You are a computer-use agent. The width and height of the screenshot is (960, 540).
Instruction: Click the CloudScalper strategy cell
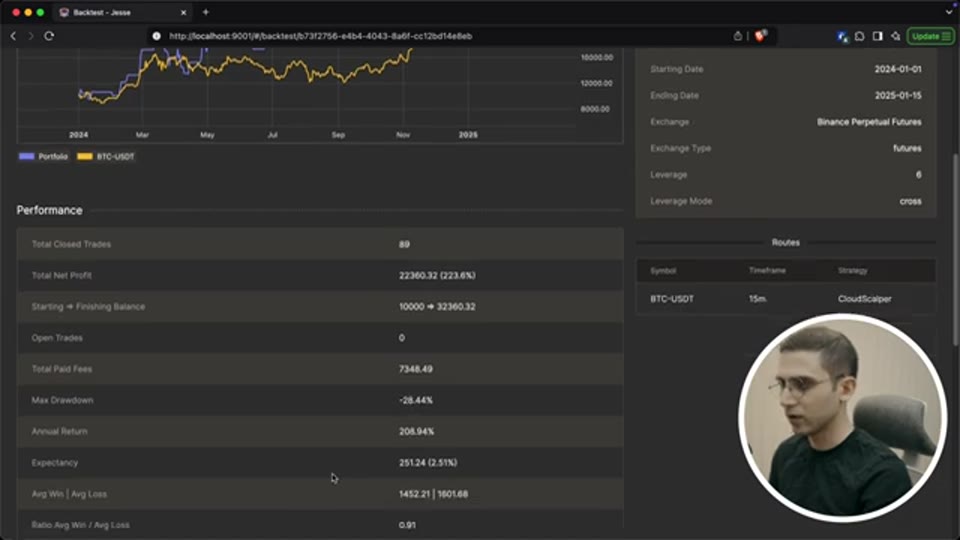click(x=864, y=299)
